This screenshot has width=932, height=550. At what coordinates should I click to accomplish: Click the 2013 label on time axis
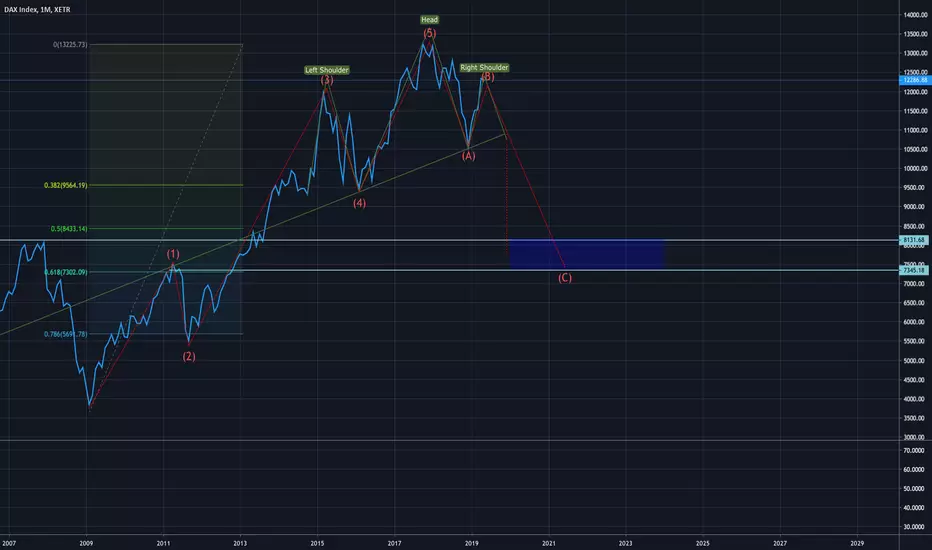pyautogui.click(x=240, y=543)
